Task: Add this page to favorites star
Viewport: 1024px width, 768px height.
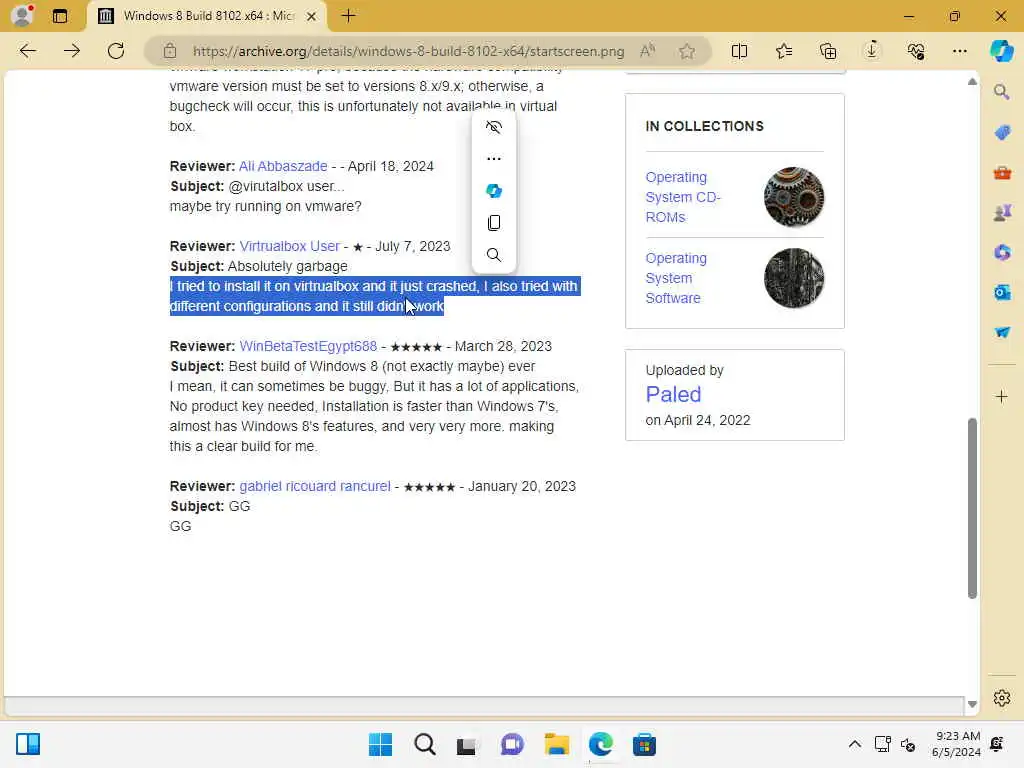Action: pos(686,51)
